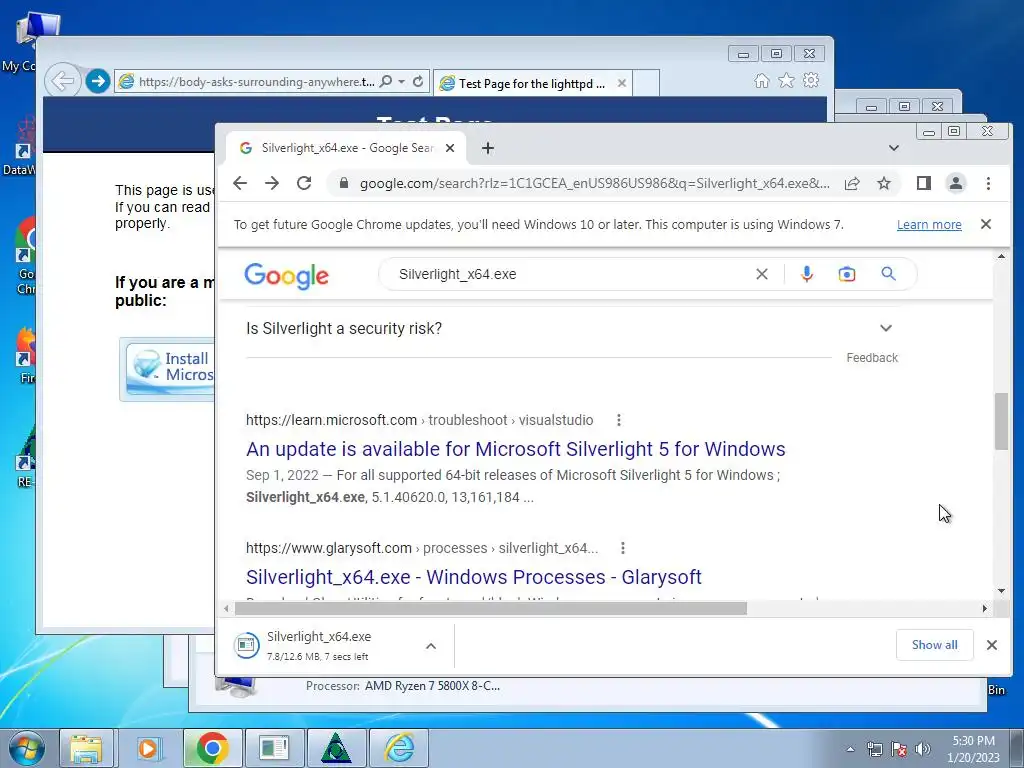Share this page using Chrome's share icon

tap(852, 184)
